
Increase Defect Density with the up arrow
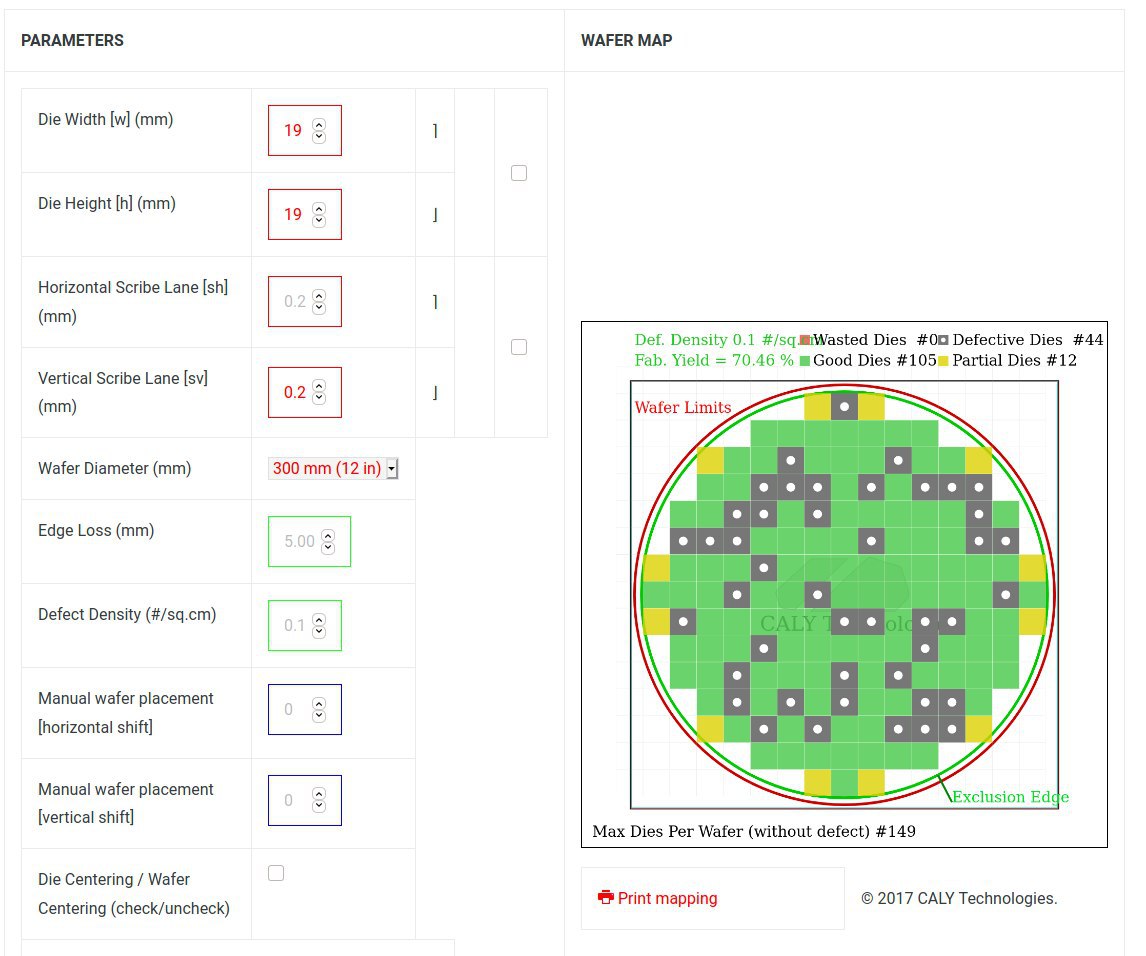[x=319, y=620]
